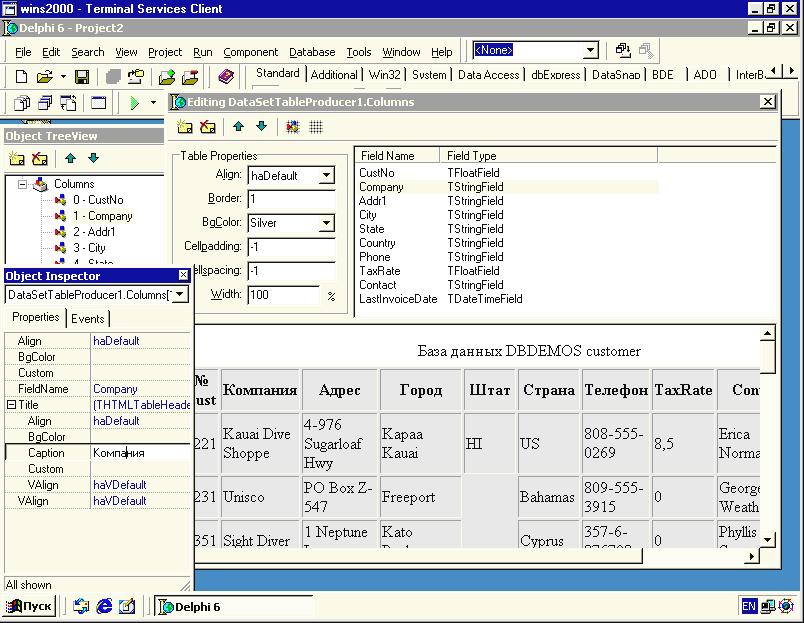Select '0 - CustNo' tree item
804x623 pixels.
[98, 200]
